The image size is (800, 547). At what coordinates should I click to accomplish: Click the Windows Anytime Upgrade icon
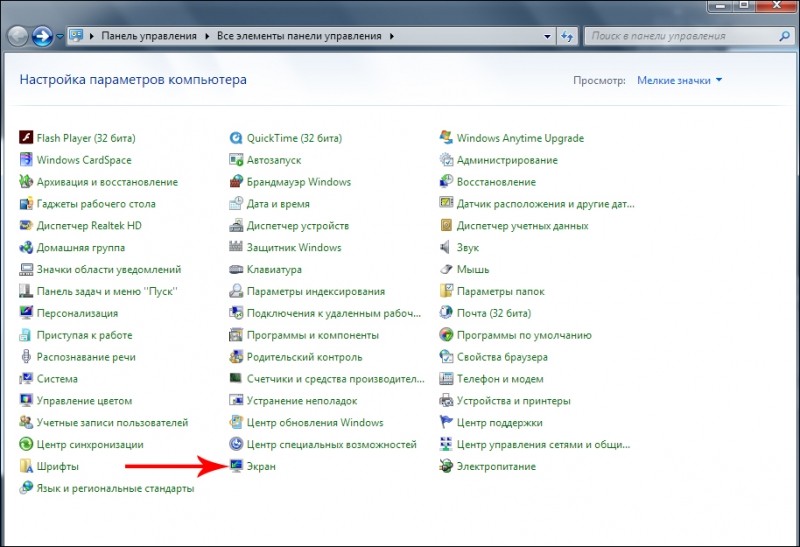[x=446, y=138]
